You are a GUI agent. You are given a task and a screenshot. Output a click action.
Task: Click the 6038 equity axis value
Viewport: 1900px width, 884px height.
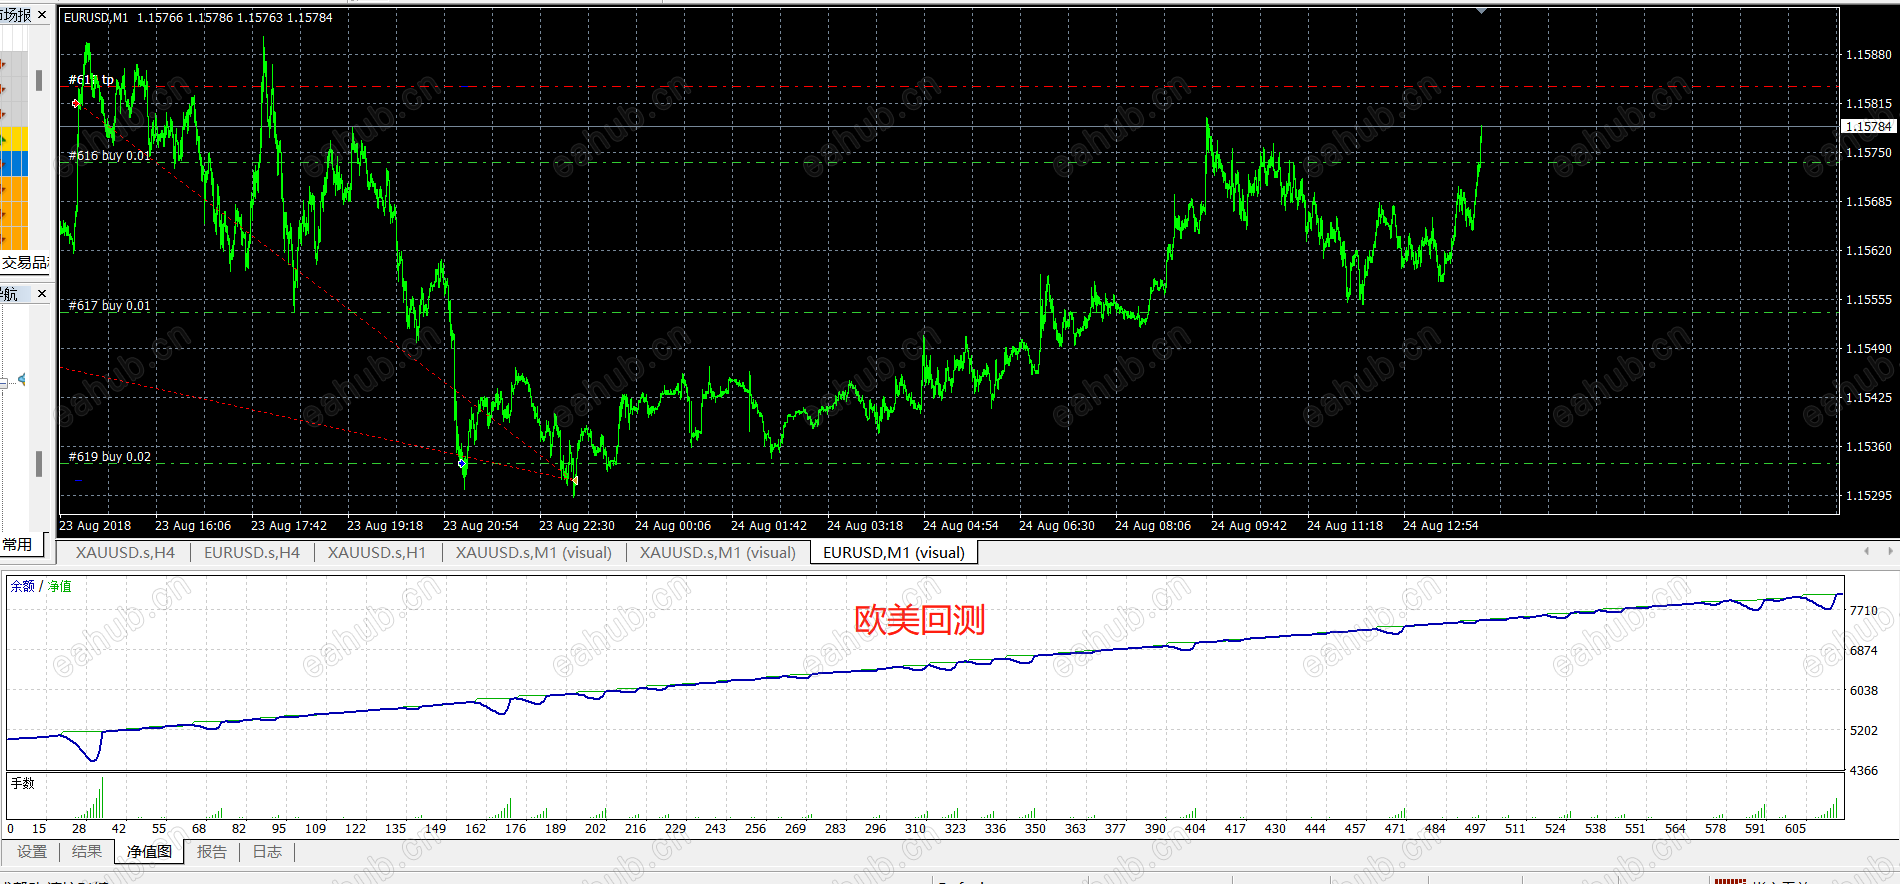(x=1864, y=691)
